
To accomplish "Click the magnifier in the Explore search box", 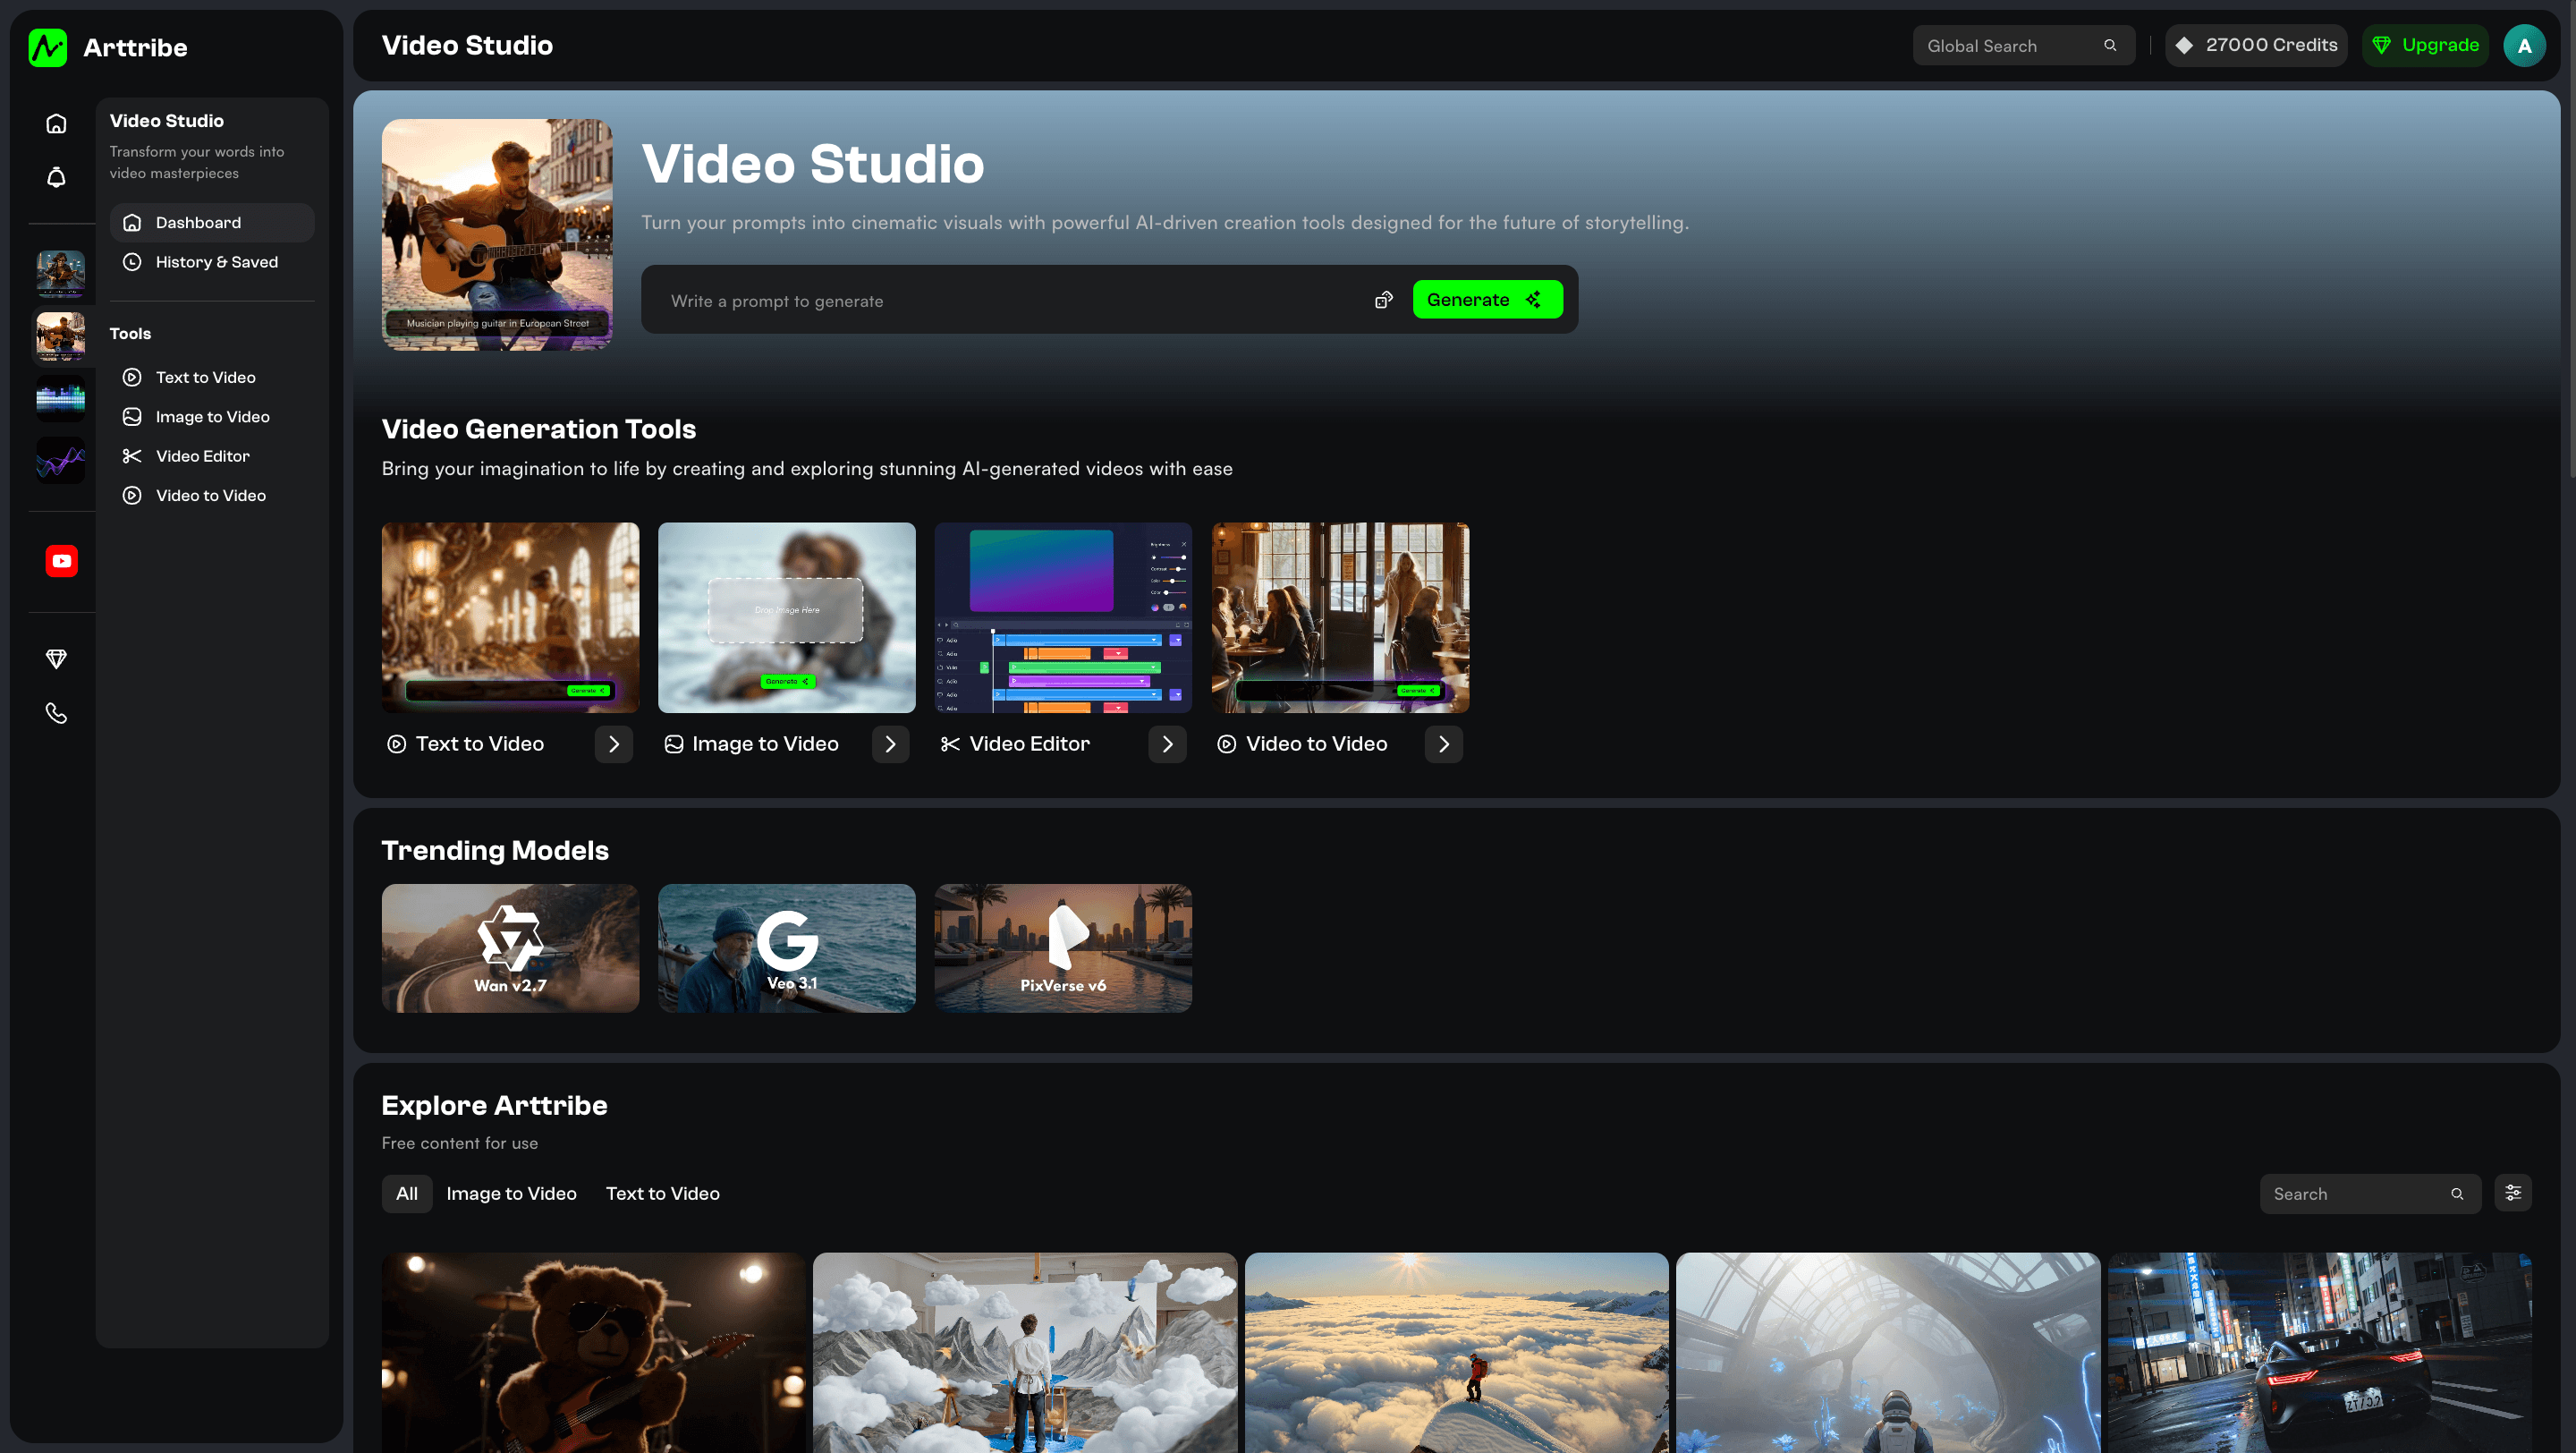I will tap(2457, 1194).
